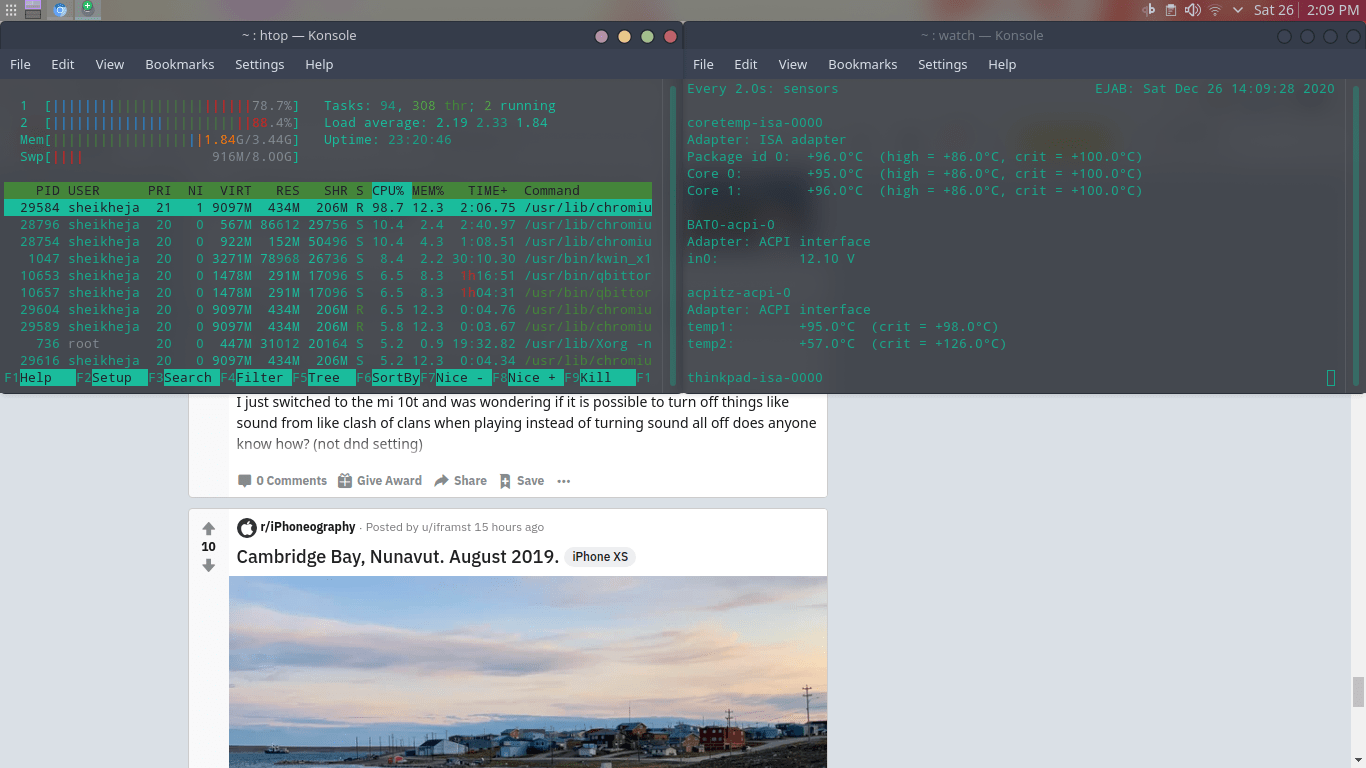Screen dimensions: 1366x768
Task: Open the application launcher grid icon
Action: pyautogui.click(x=11, y=10)
